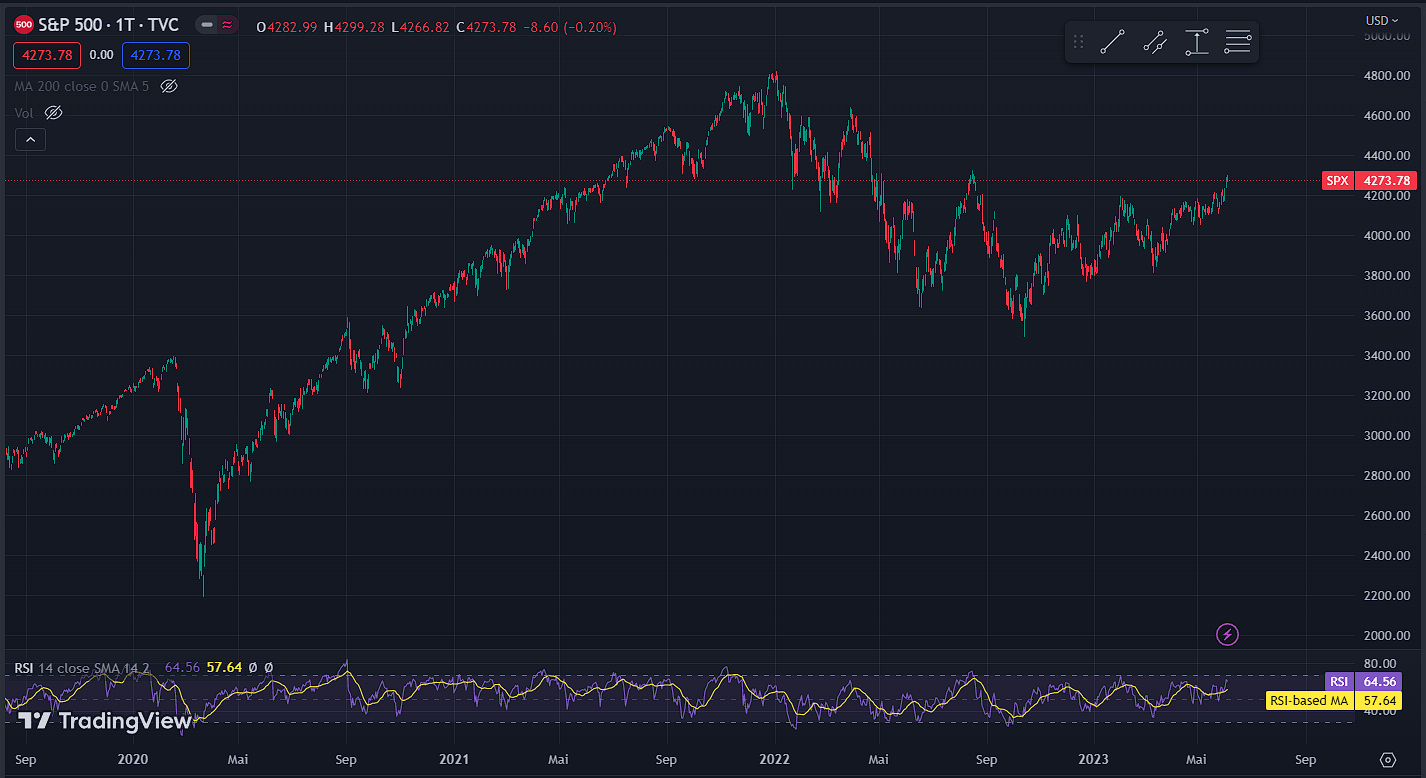1426x778 pixels.
Task: Select the double-line tool next to trend line
Action: point(1155,42)
